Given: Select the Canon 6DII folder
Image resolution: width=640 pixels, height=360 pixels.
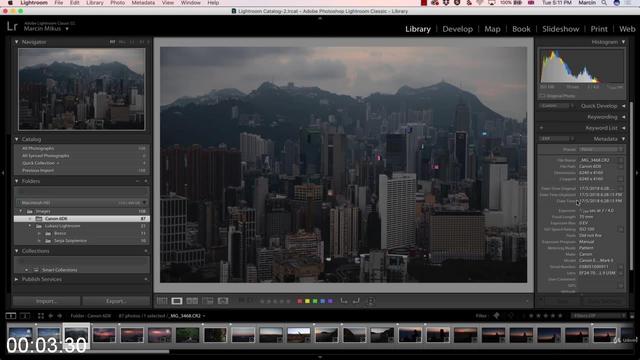Looking at the screenshot, I should 82,219.
